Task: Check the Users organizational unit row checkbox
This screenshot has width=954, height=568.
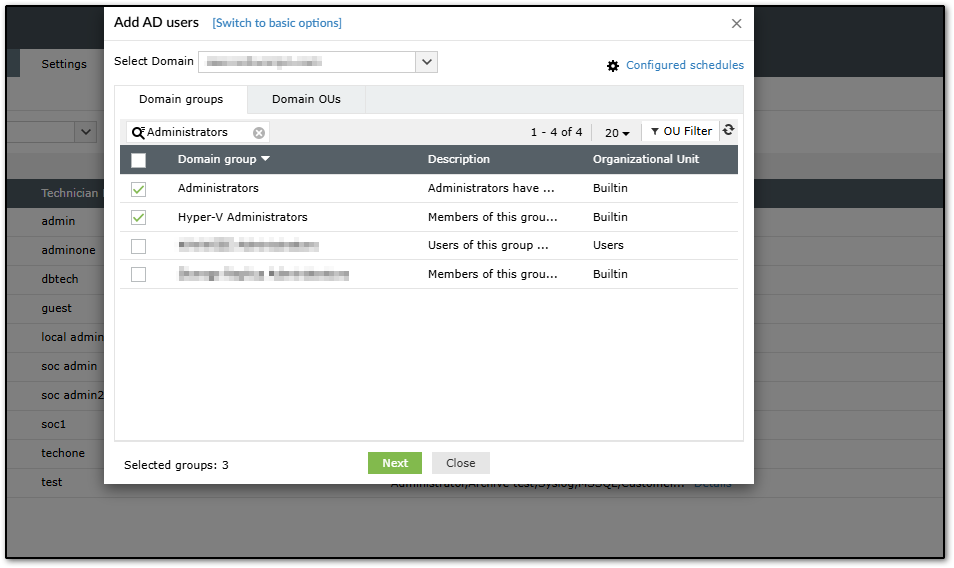Action: [138, 246]
